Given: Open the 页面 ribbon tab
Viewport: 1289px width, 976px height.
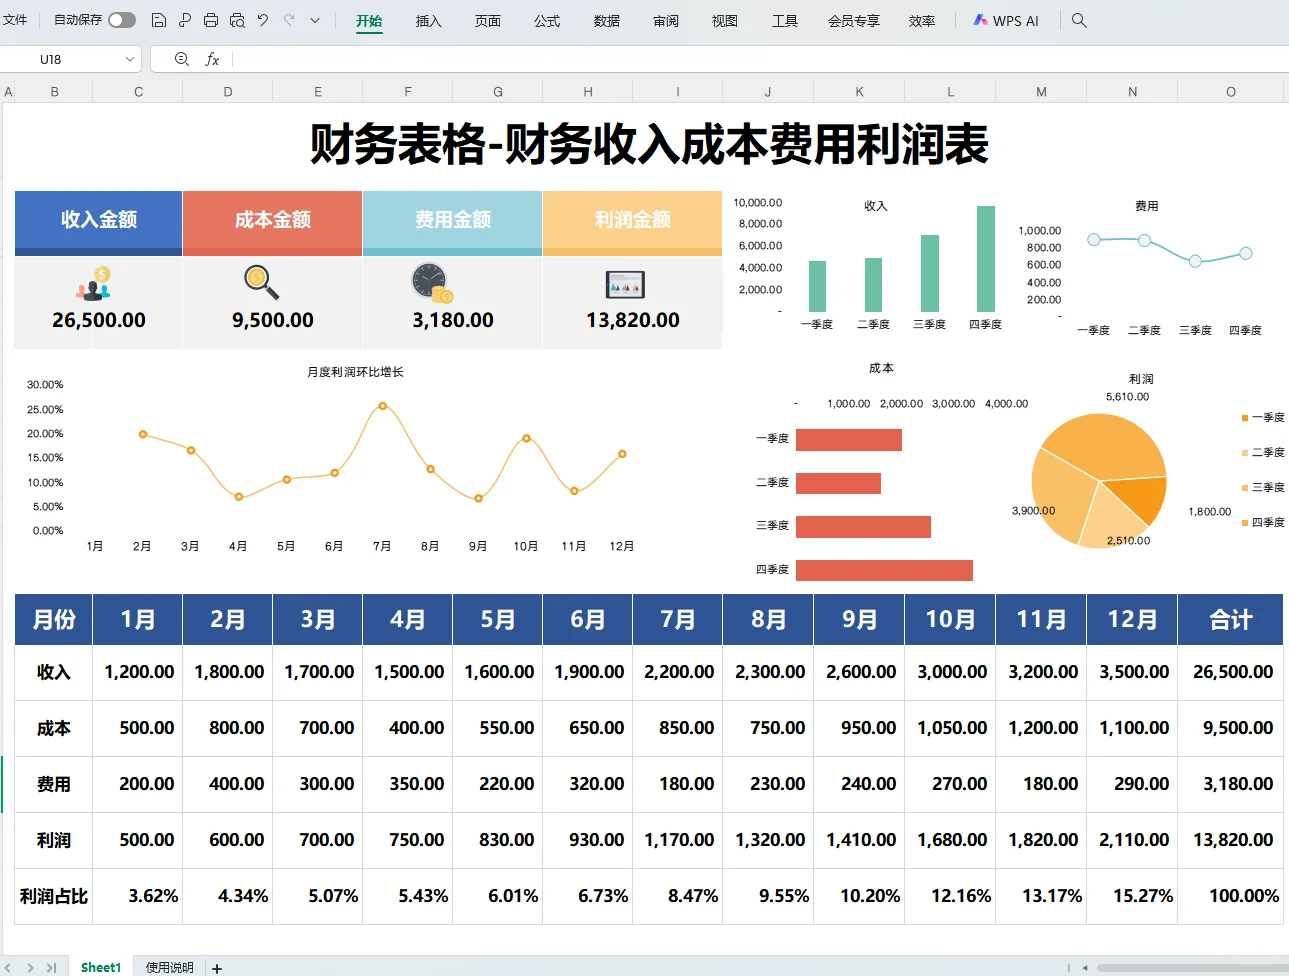Looking at the screenshot, I should [x=488, y=21].
